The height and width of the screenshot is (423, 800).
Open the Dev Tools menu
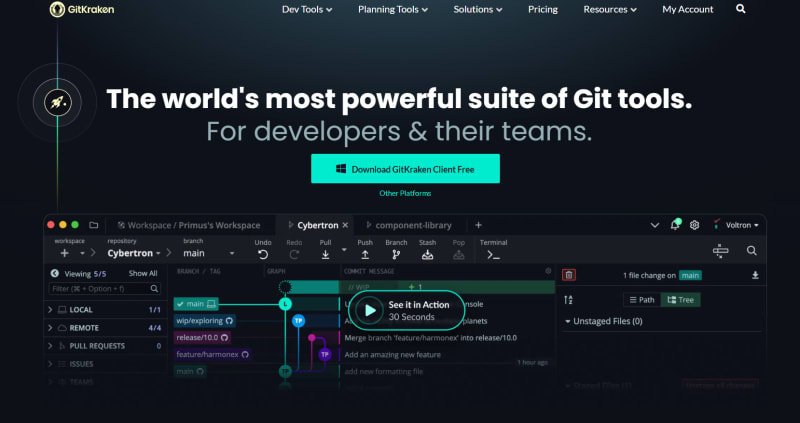click(307, 9)
